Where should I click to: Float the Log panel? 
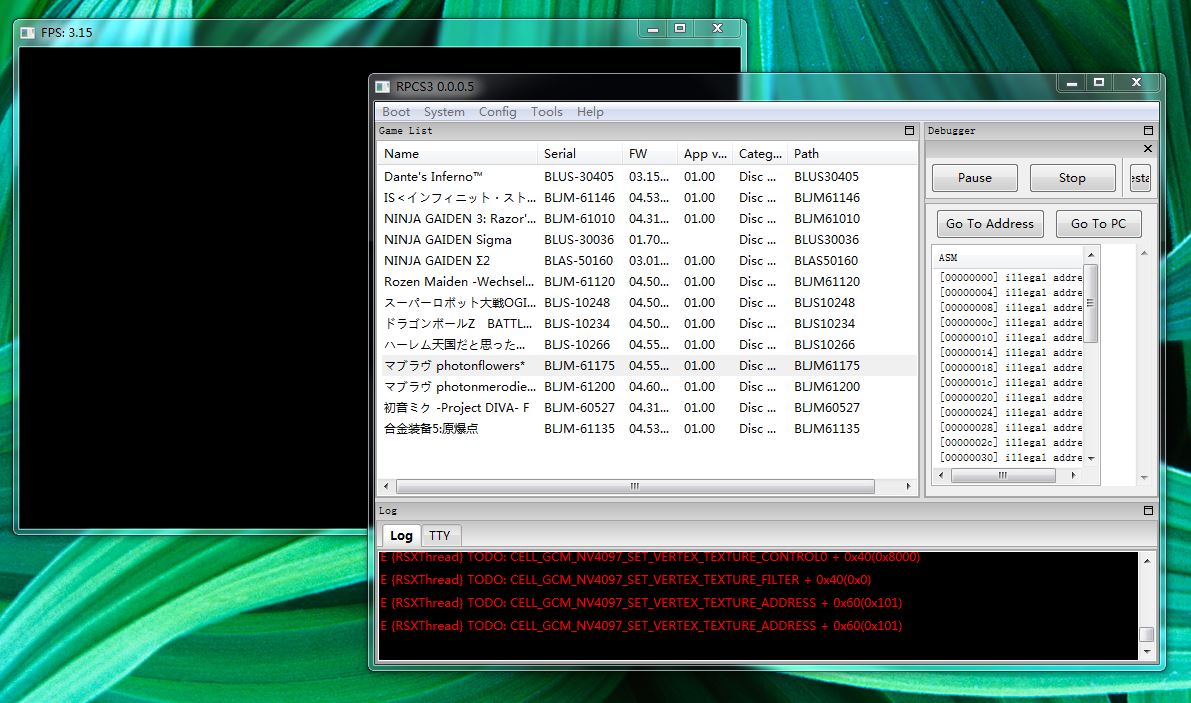coord(1148,511)
